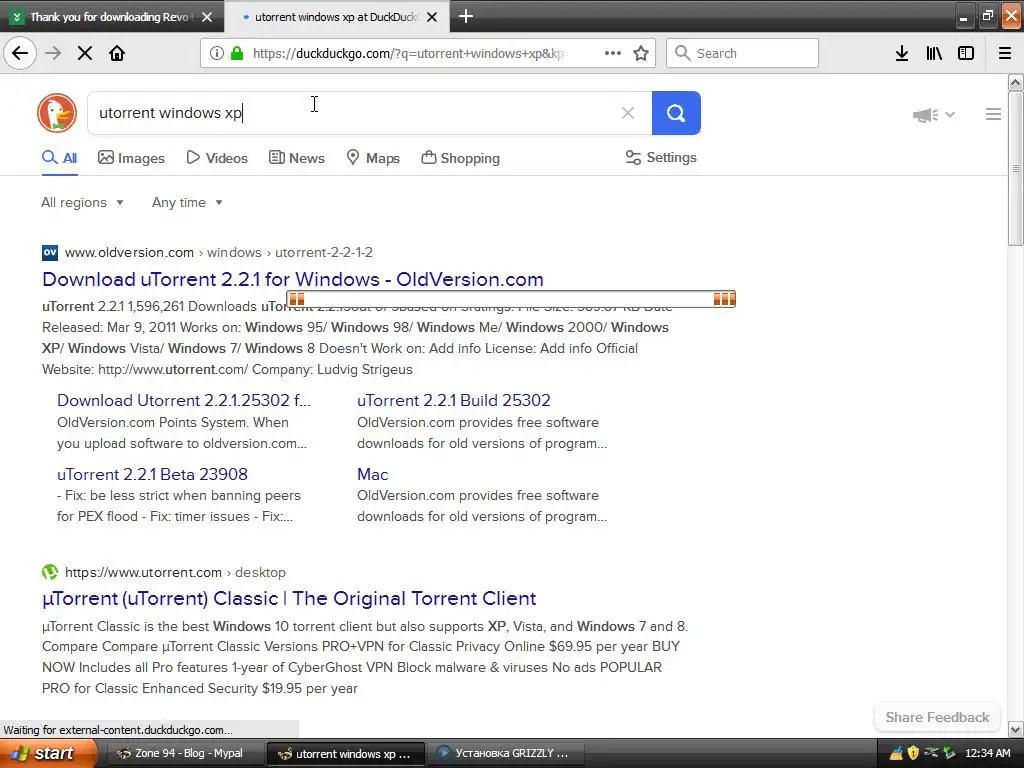Open the DuckDuckGo megaphone dropdown

(x=934, y=115)
